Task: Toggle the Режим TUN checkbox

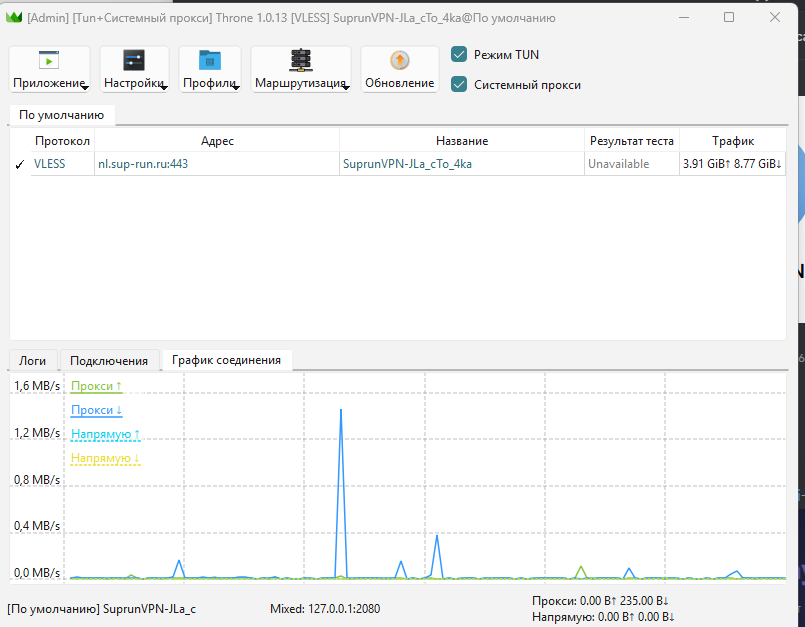Action: (459, 54)
